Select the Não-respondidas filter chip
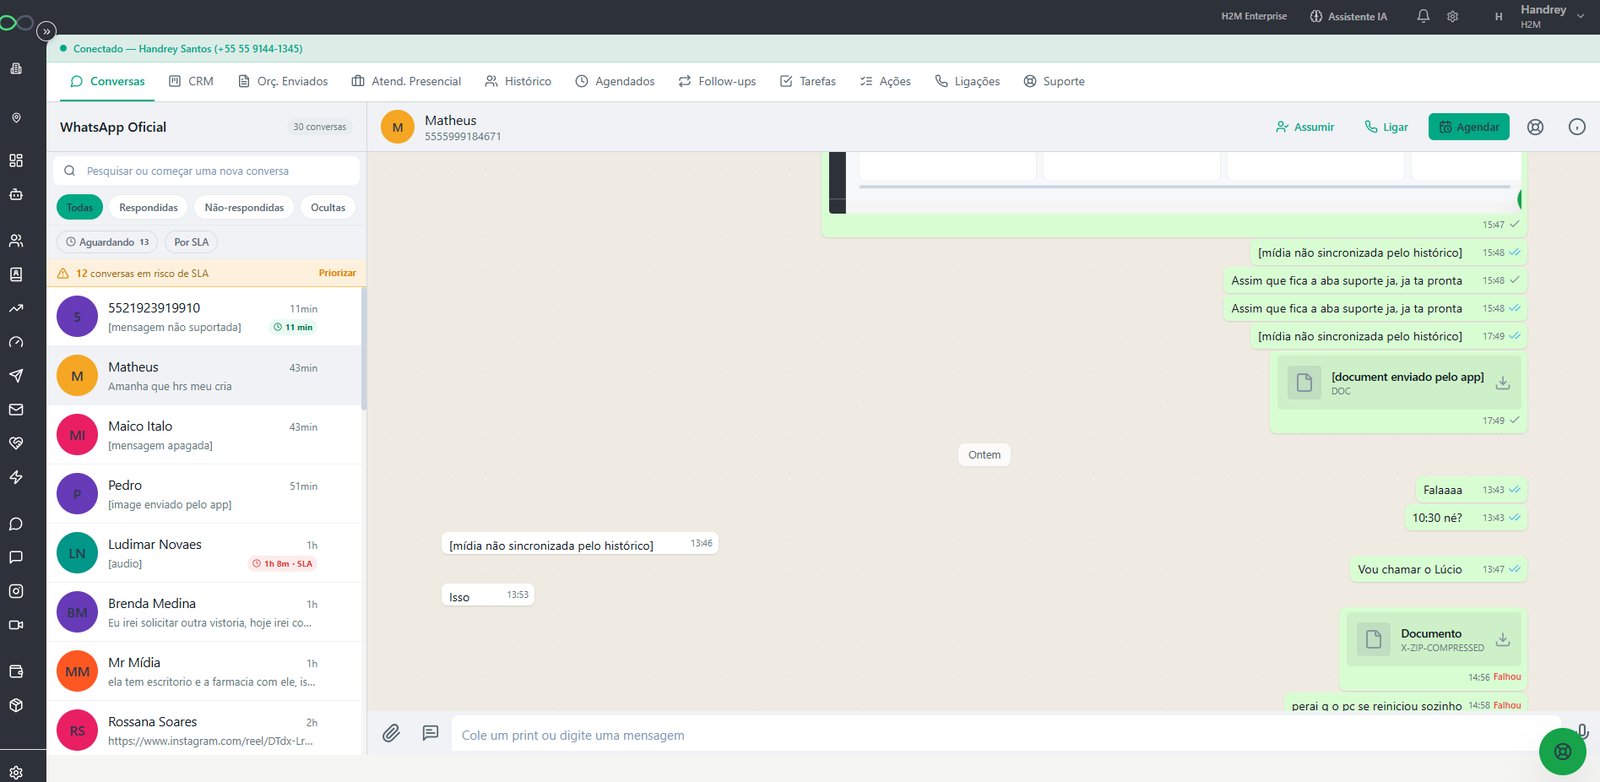Image resolution: width=1600 pixels, height=782 pixels. 244,207
